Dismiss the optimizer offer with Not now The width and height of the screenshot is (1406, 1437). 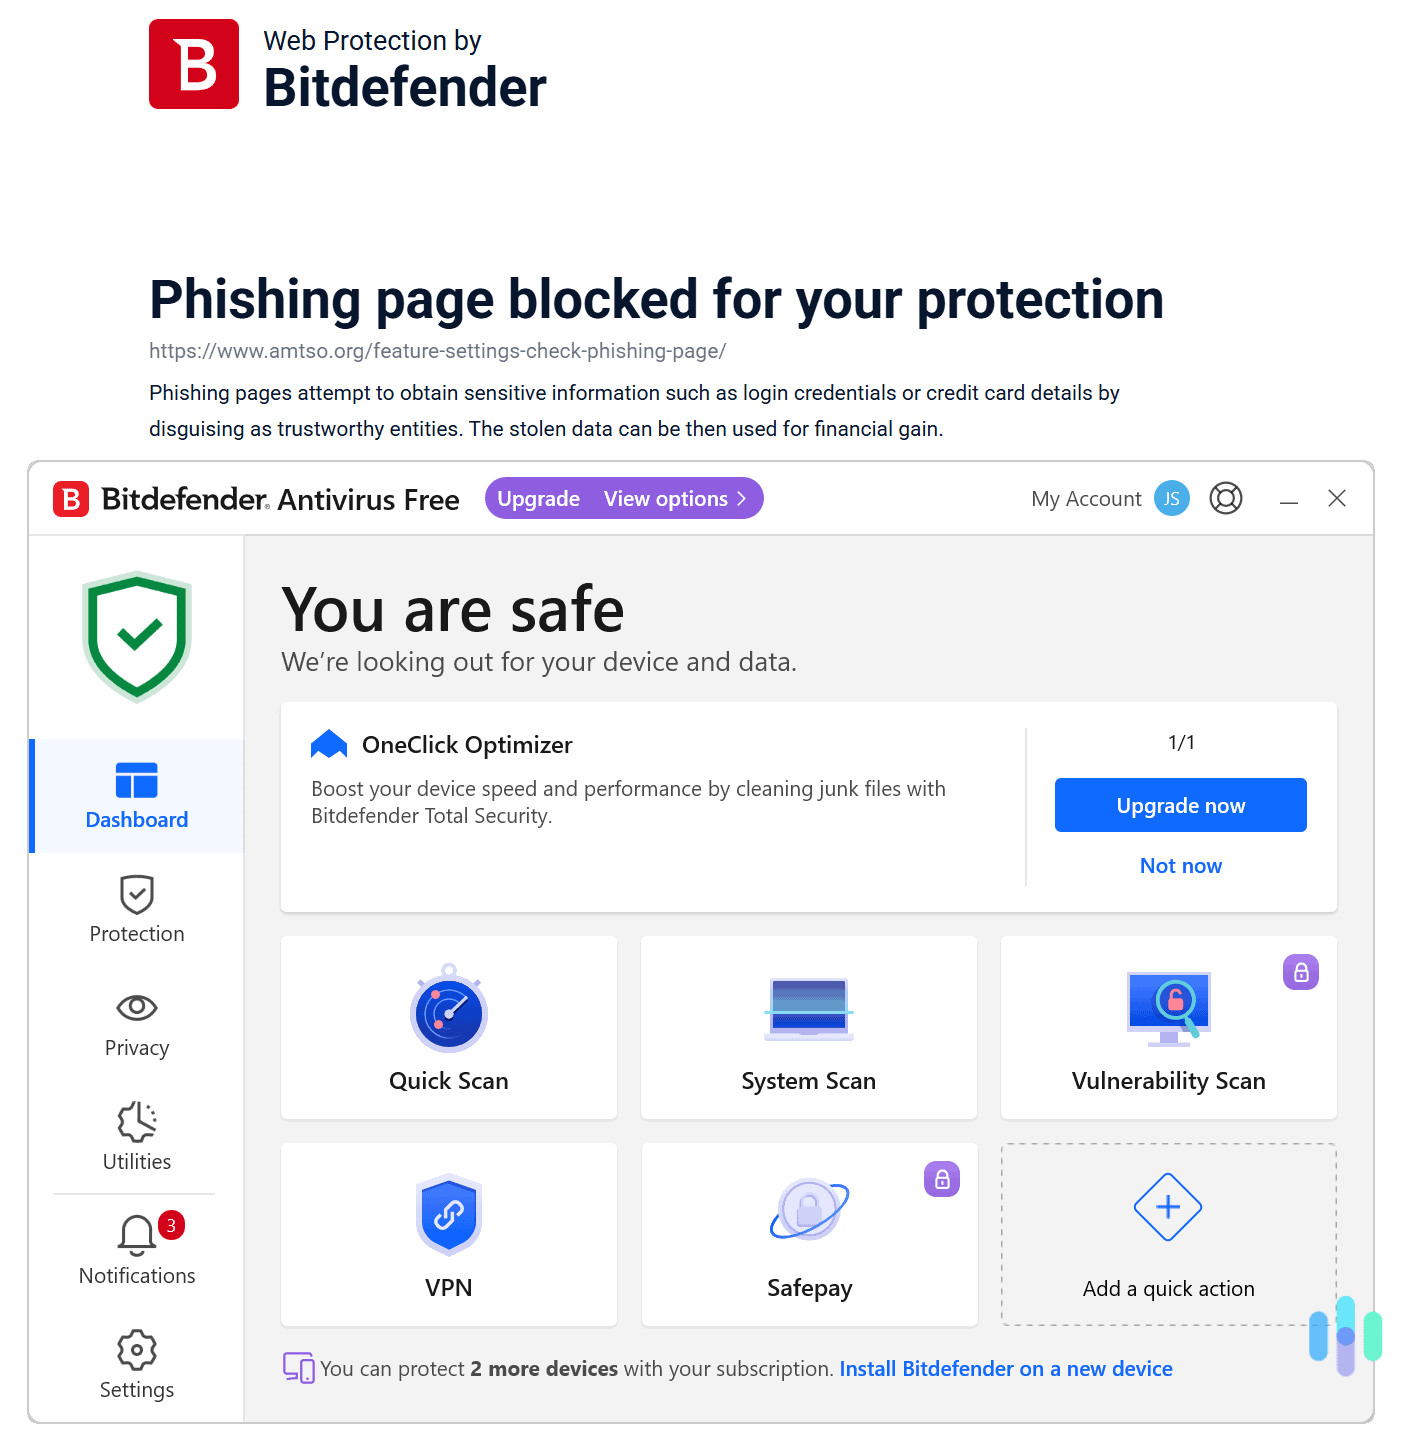point(1180,865)
